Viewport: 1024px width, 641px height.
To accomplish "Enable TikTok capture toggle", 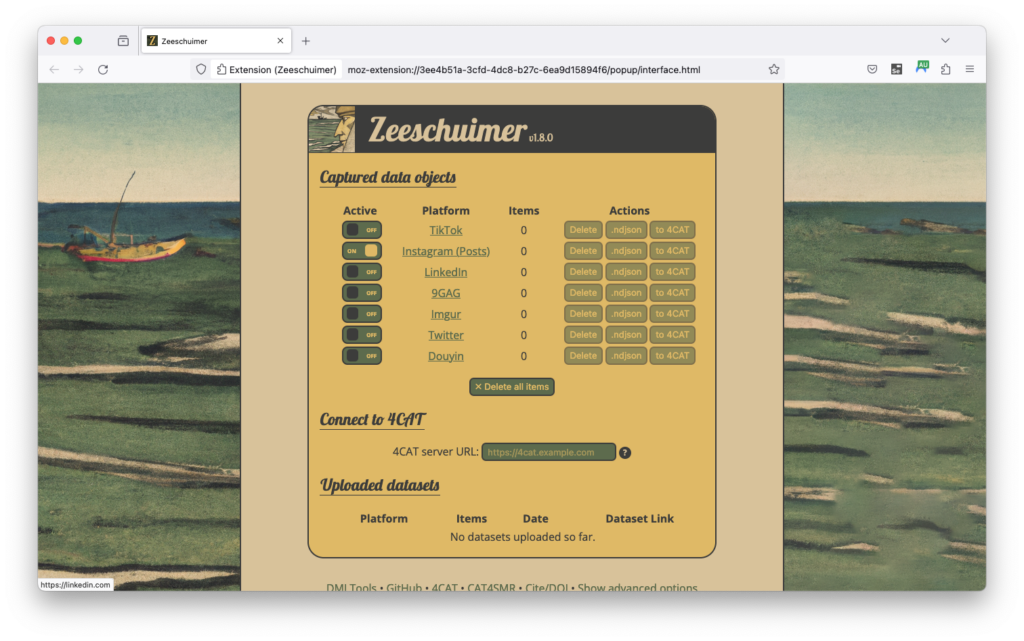I will point(361,230).
